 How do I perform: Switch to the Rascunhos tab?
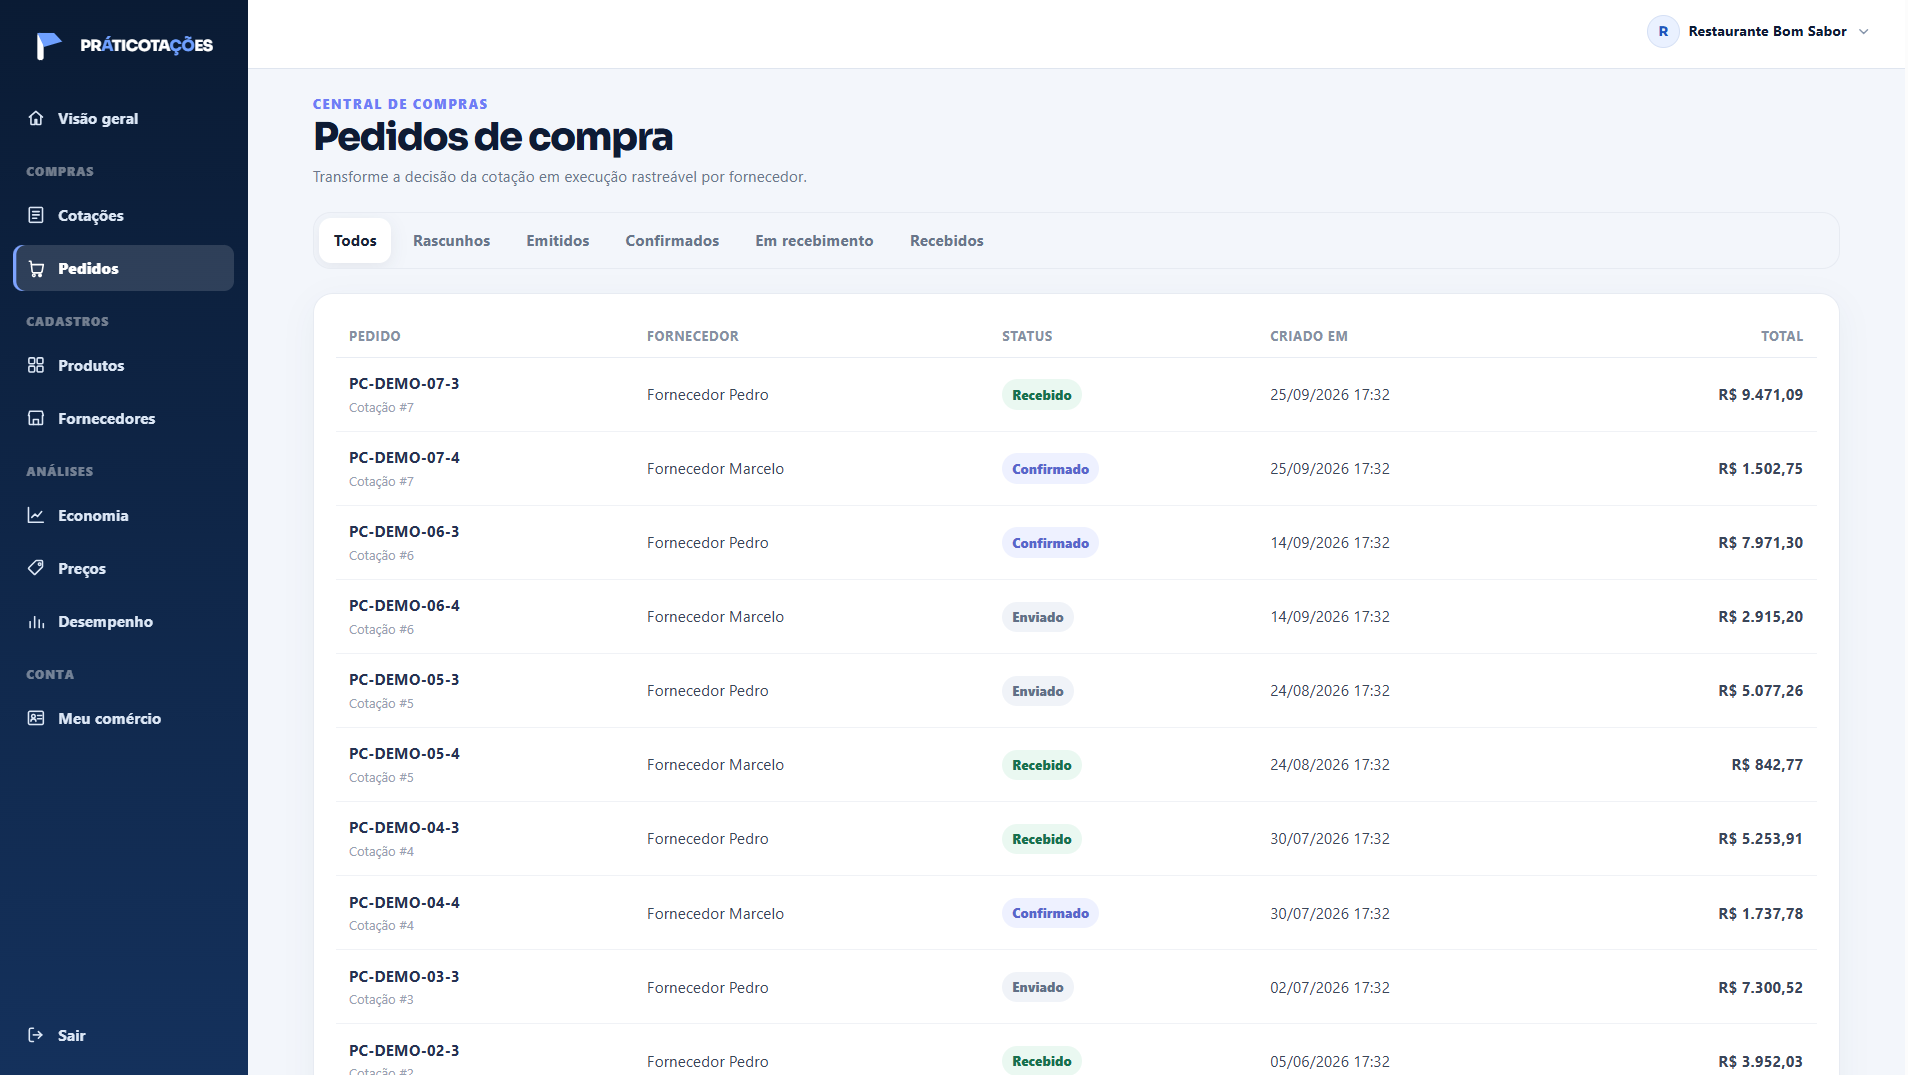[x=451, y=241]
